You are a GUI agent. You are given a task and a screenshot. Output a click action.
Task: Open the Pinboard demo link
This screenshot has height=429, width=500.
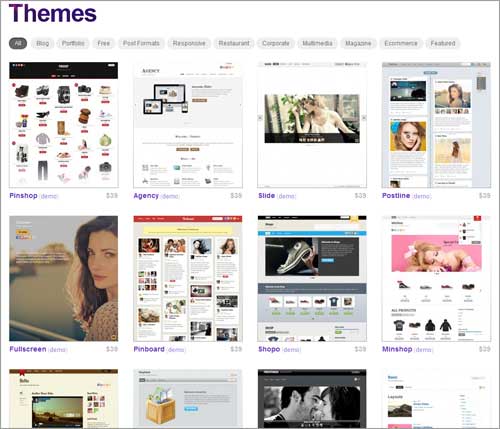point(176,350)
